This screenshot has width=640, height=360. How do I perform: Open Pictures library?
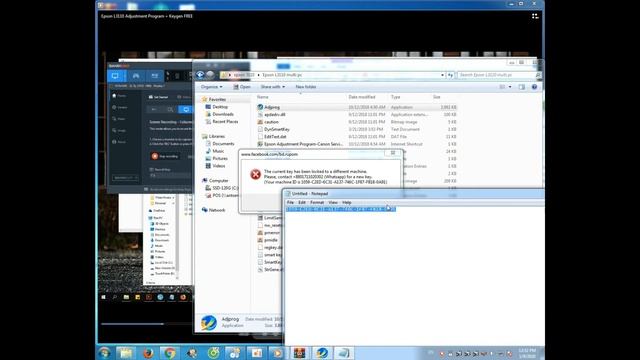coord(220,158)
